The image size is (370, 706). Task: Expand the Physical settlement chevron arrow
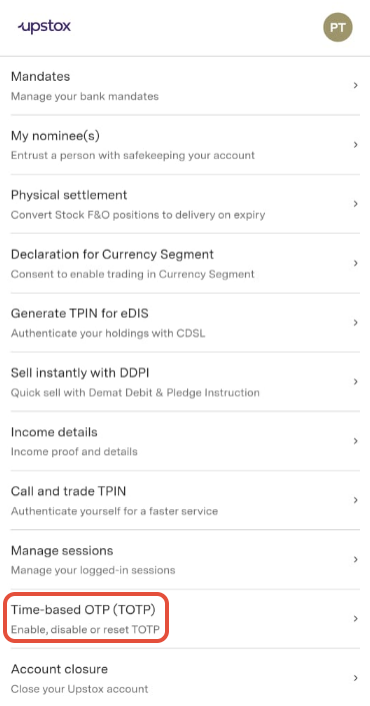tap(356, 204)
